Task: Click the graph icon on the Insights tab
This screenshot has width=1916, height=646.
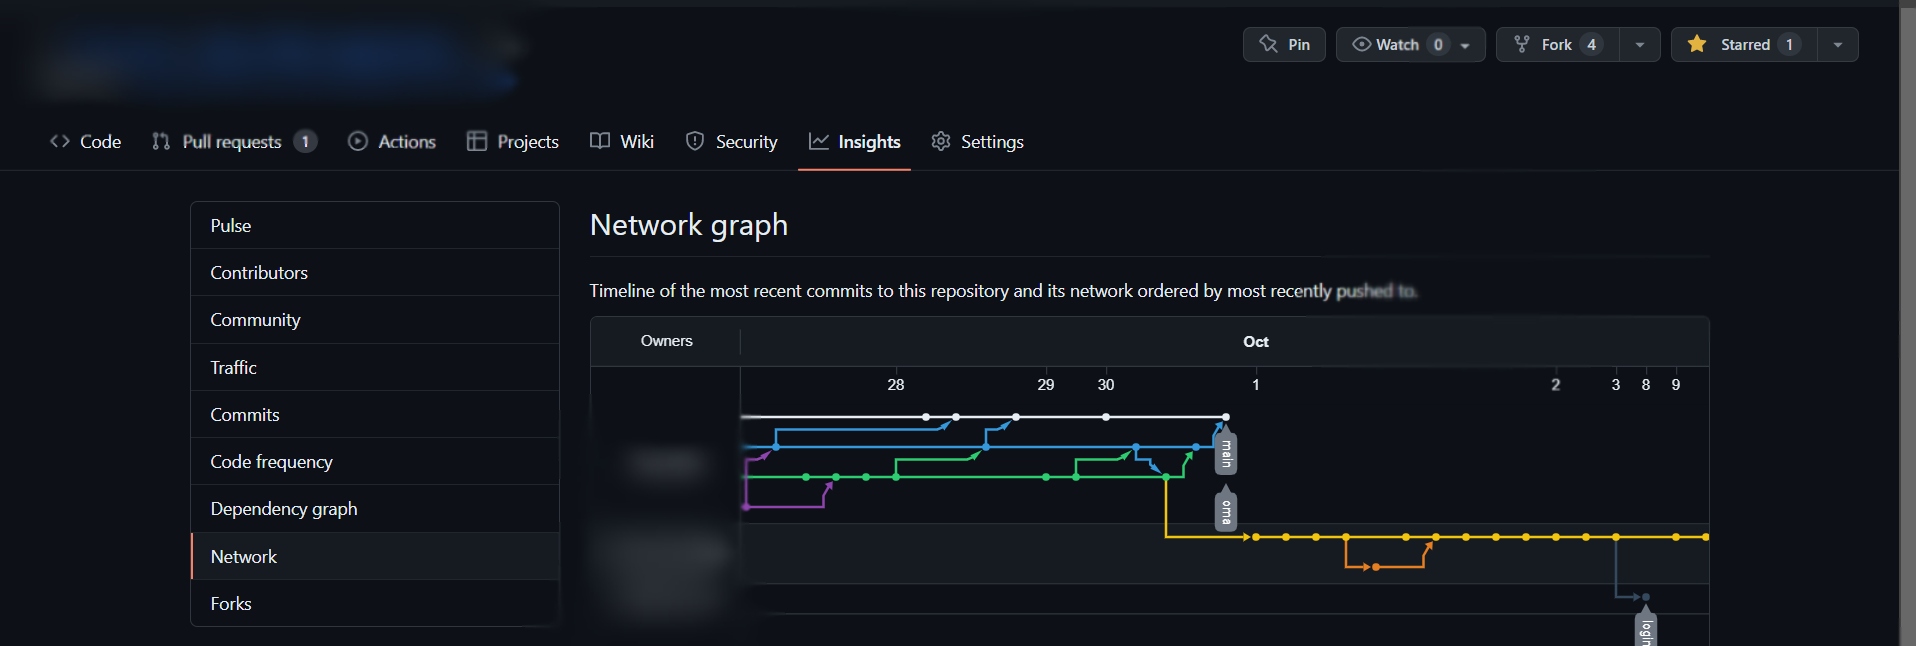Action: pos(818,142)
